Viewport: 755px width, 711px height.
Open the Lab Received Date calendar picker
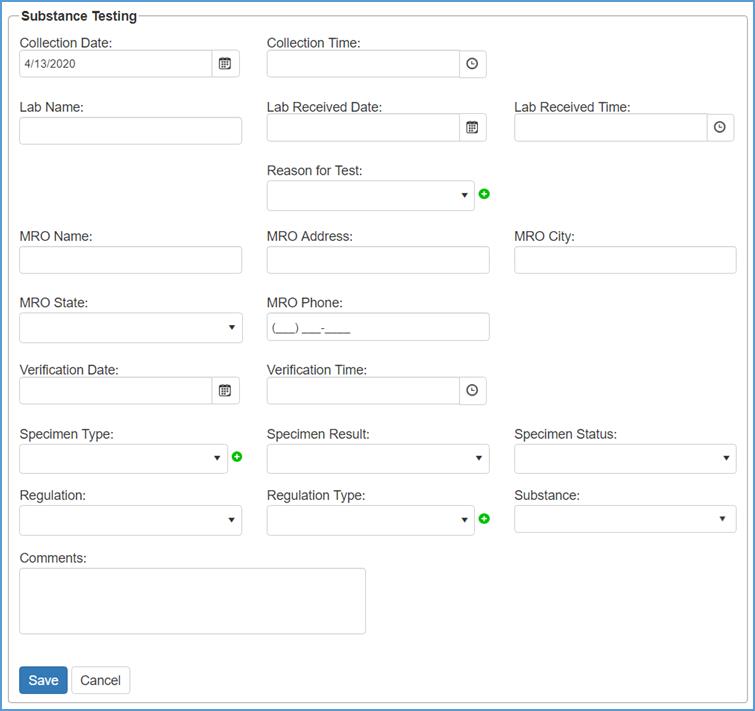pos(472,128)
